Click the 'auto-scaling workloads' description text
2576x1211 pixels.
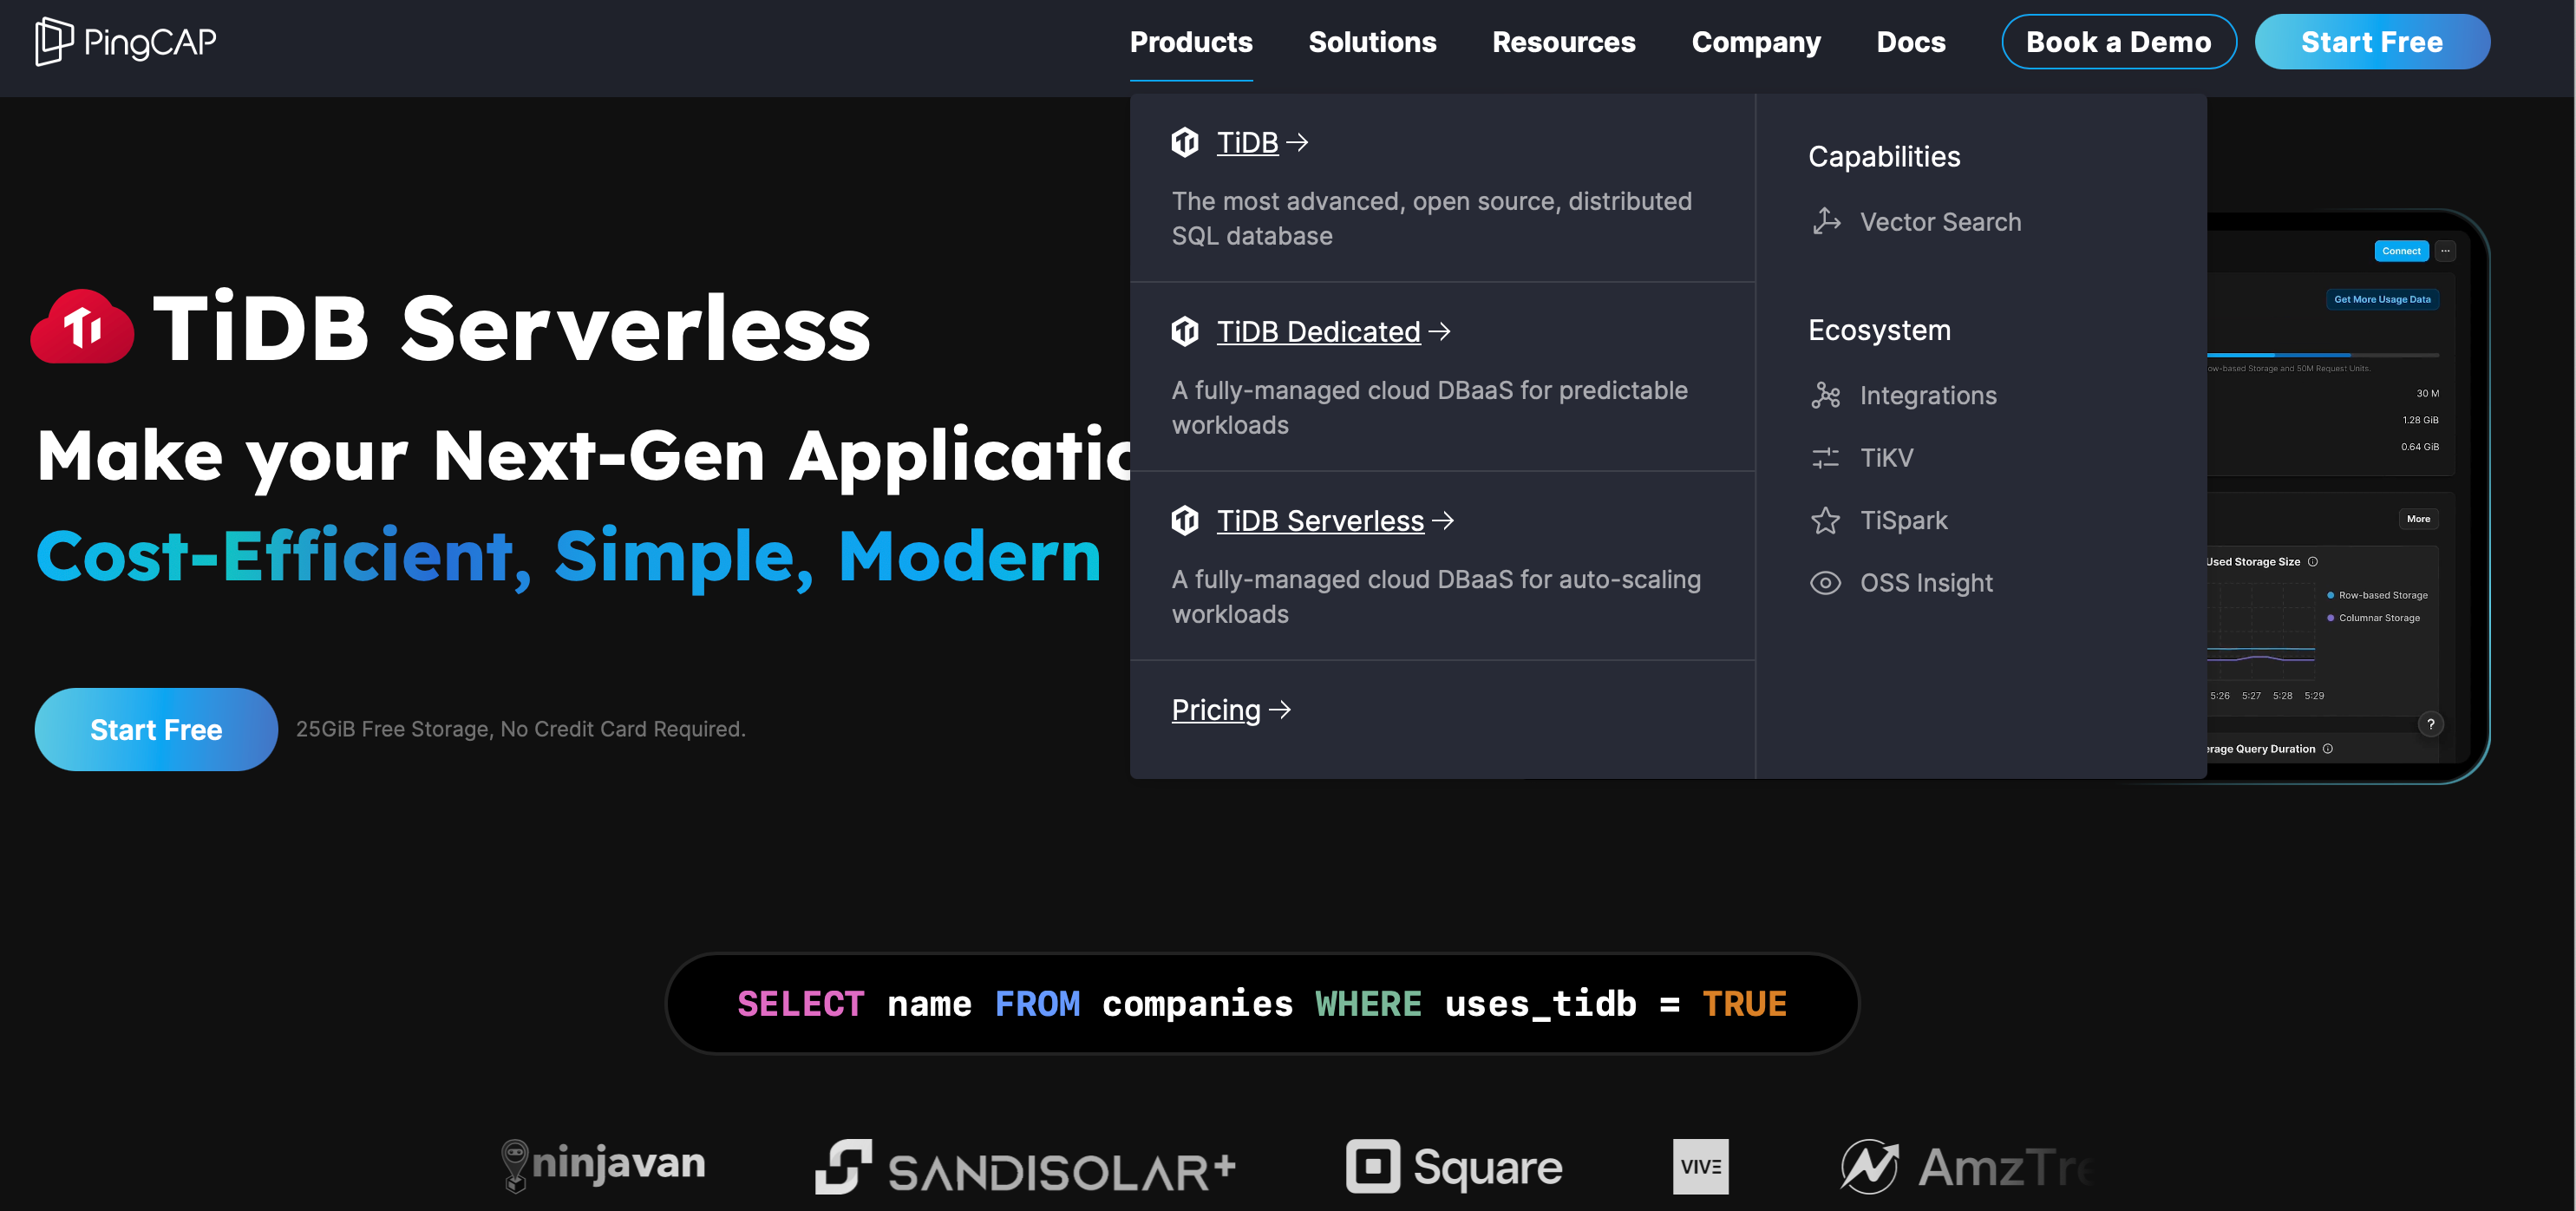pos(1436,596)
